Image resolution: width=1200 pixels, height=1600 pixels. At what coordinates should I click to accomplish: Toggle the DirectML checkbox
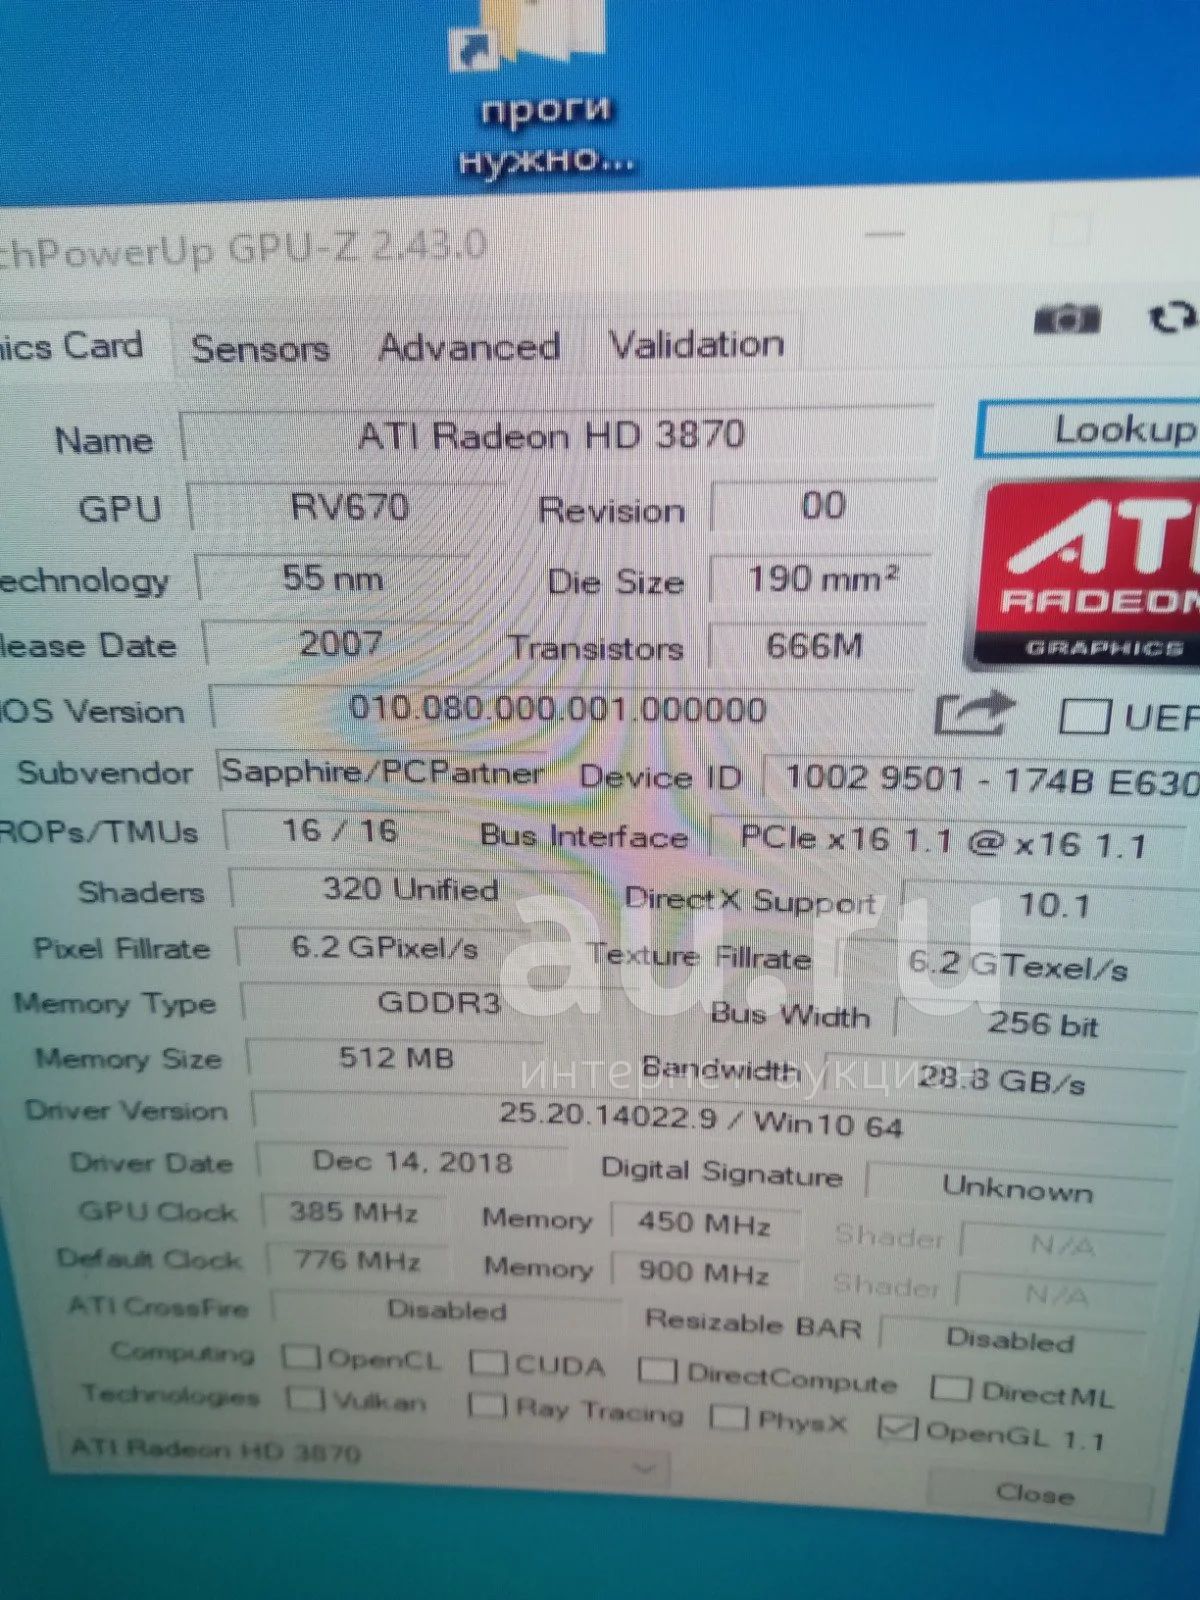(x=950, y=1387)
